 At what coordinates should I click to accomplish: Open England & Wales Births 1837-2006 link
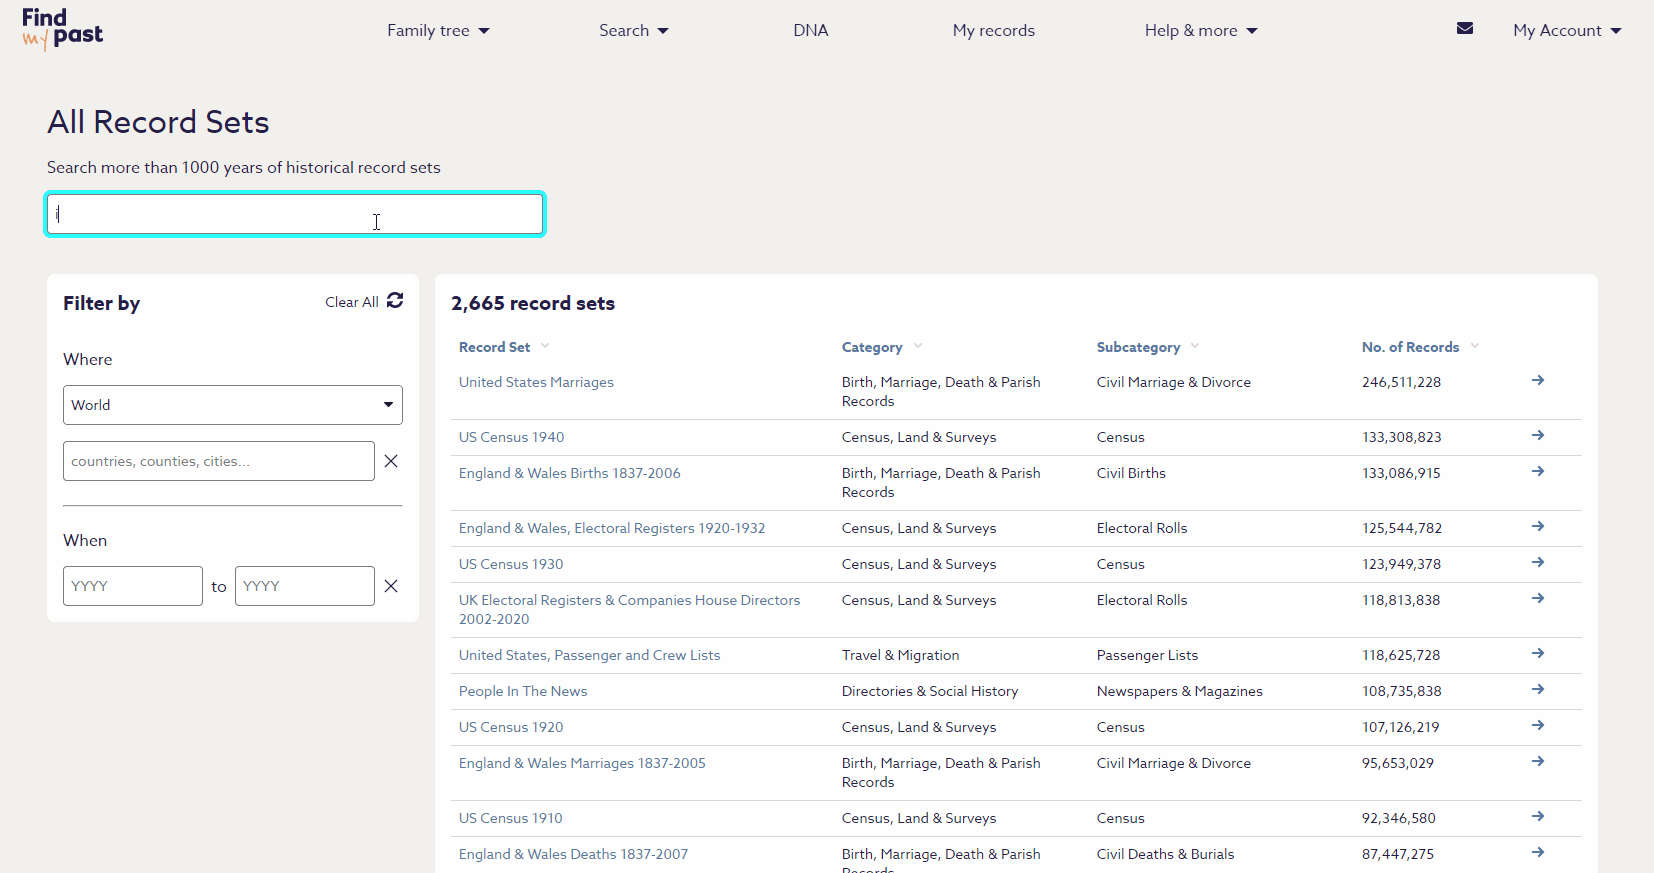pos(569,473)
